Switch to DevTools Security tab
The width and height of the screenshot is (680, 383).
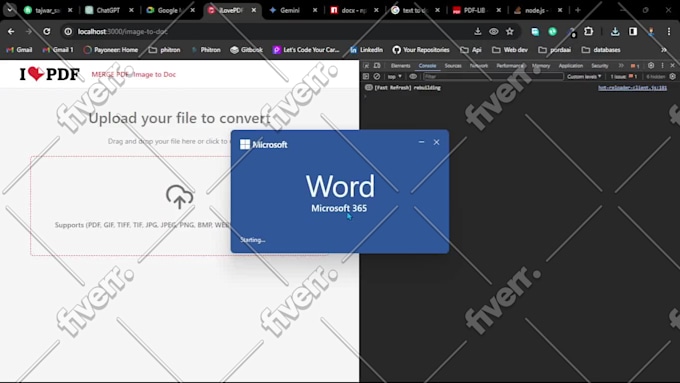600,65
